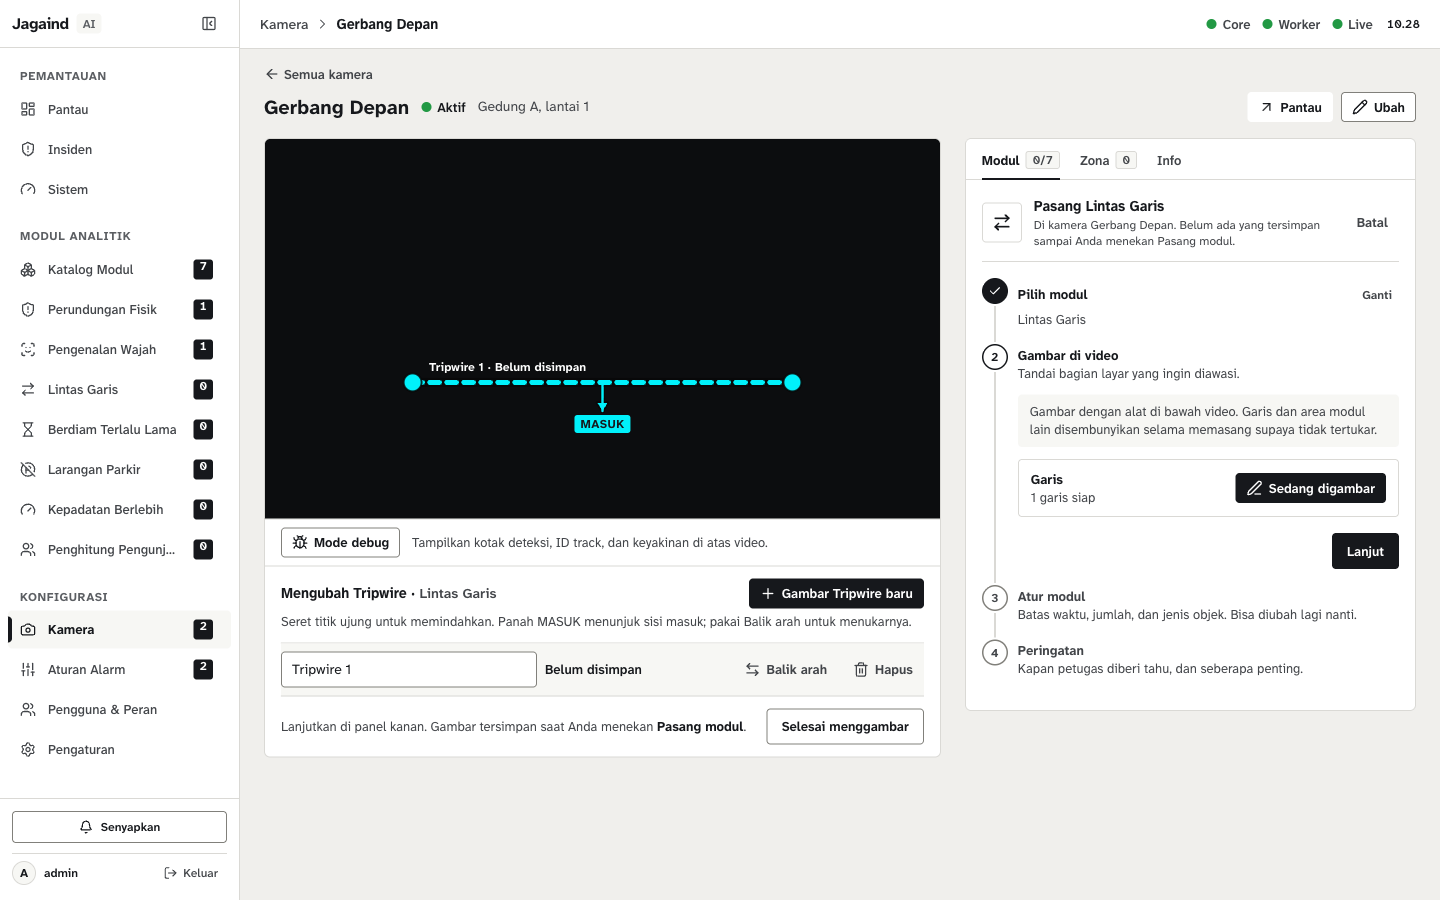The height and width of the screenshot is (900, 1440).
Task: Open Lintas Garis in the sidebar
Action: [x=119, y=389]
